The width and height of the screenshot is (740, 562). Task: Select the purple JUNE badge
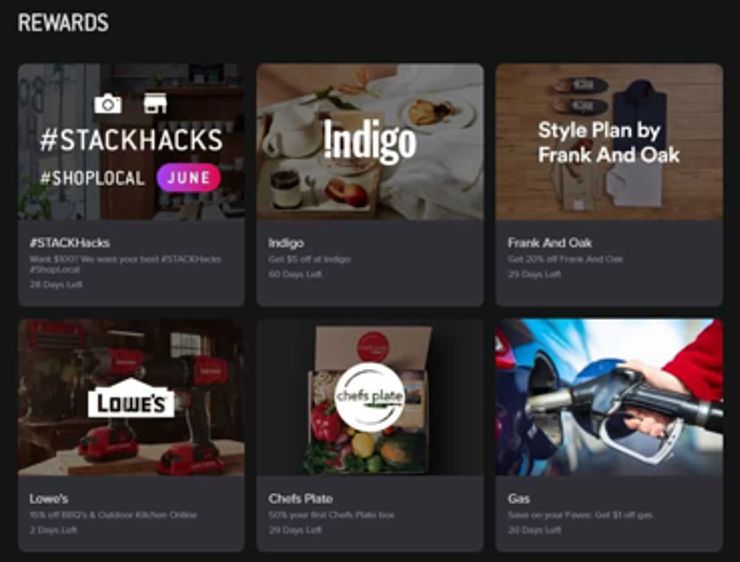click(x=189, y=177)
